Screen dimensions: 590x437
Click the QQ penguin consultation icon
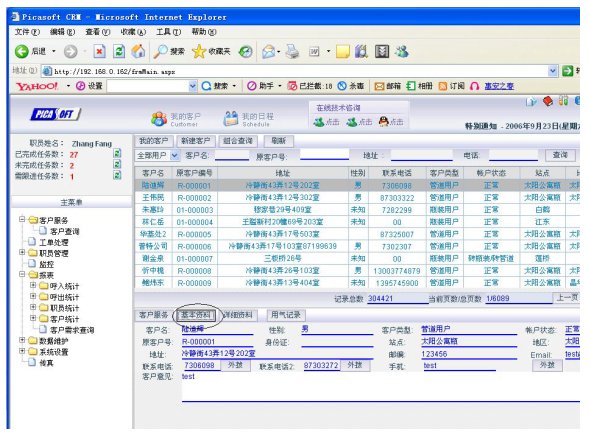(383, 122)
